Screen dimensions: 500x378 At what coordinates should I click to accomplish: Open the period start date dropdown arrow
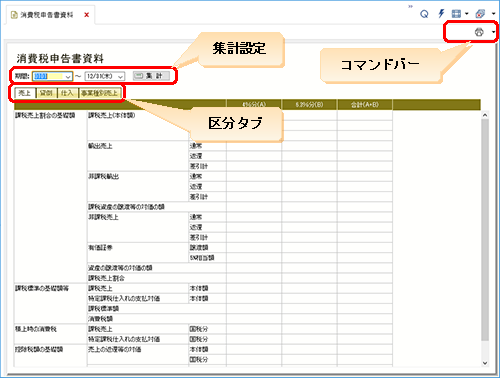(x=68, y=77)
